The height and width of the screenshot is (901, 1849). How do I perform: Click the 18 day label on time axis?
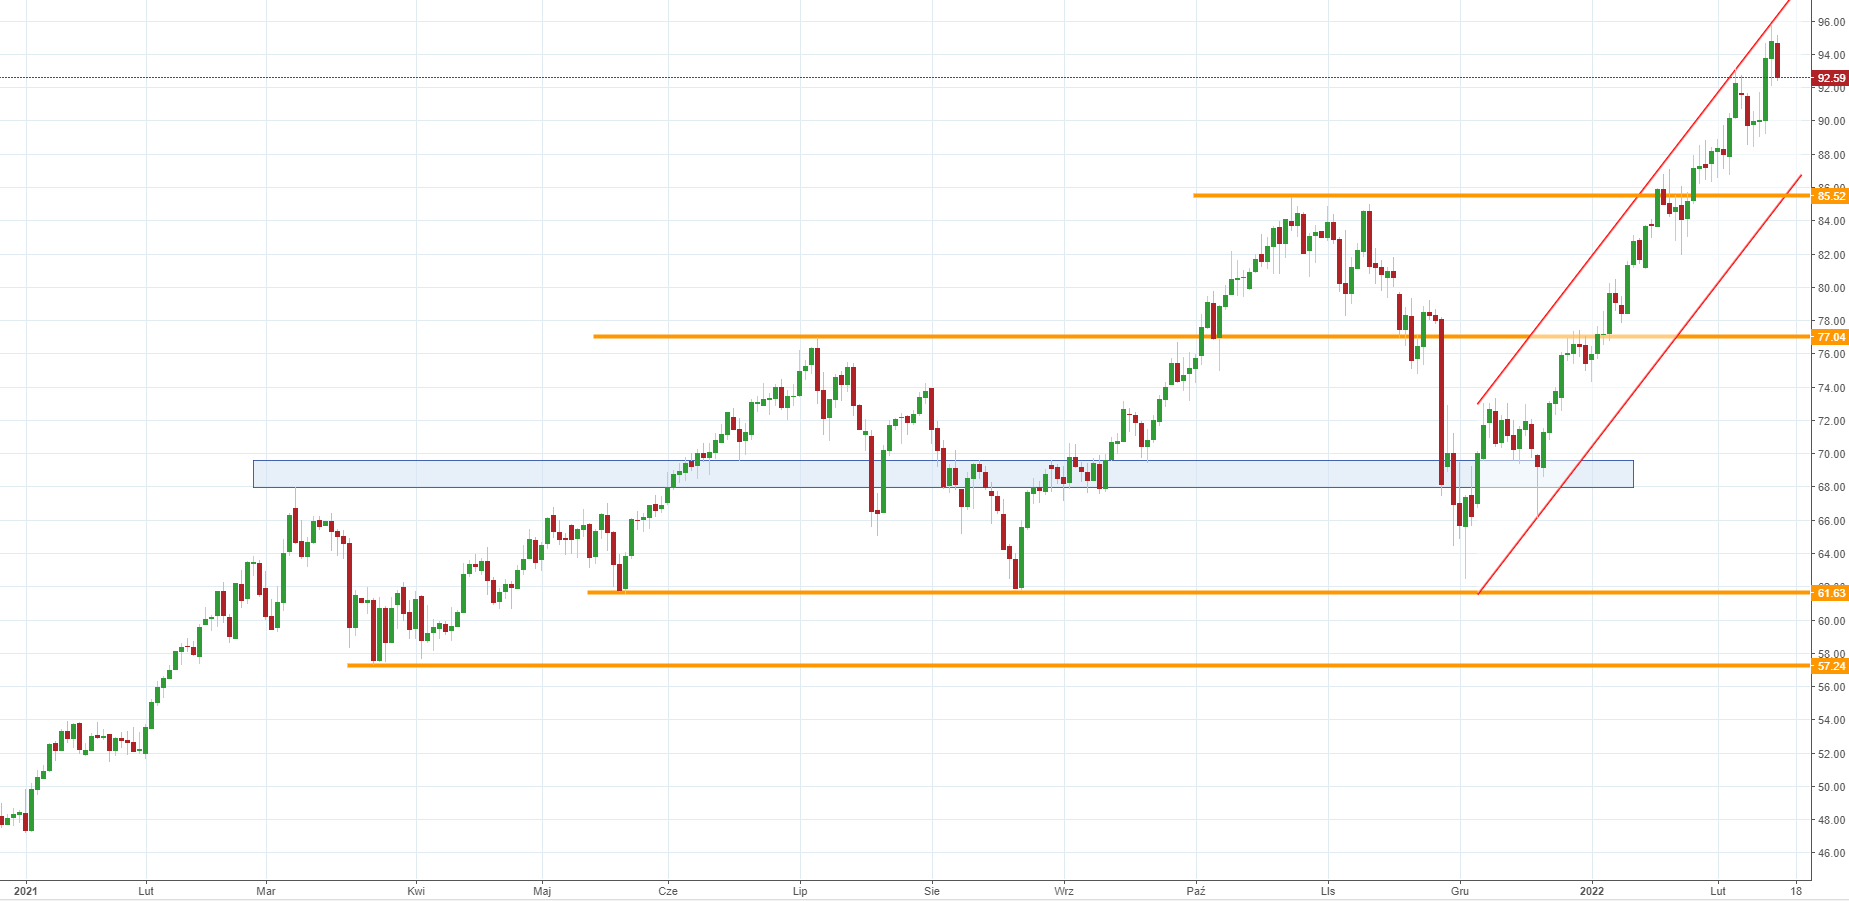(1797, 890)
